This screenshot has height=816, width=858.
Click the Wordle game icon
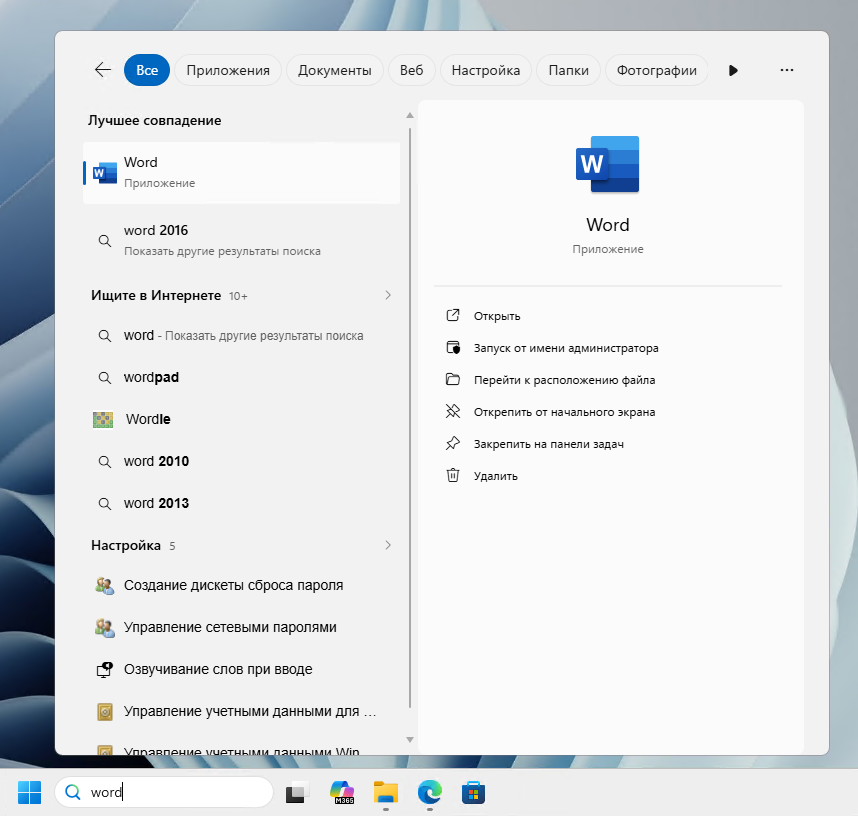103,419
